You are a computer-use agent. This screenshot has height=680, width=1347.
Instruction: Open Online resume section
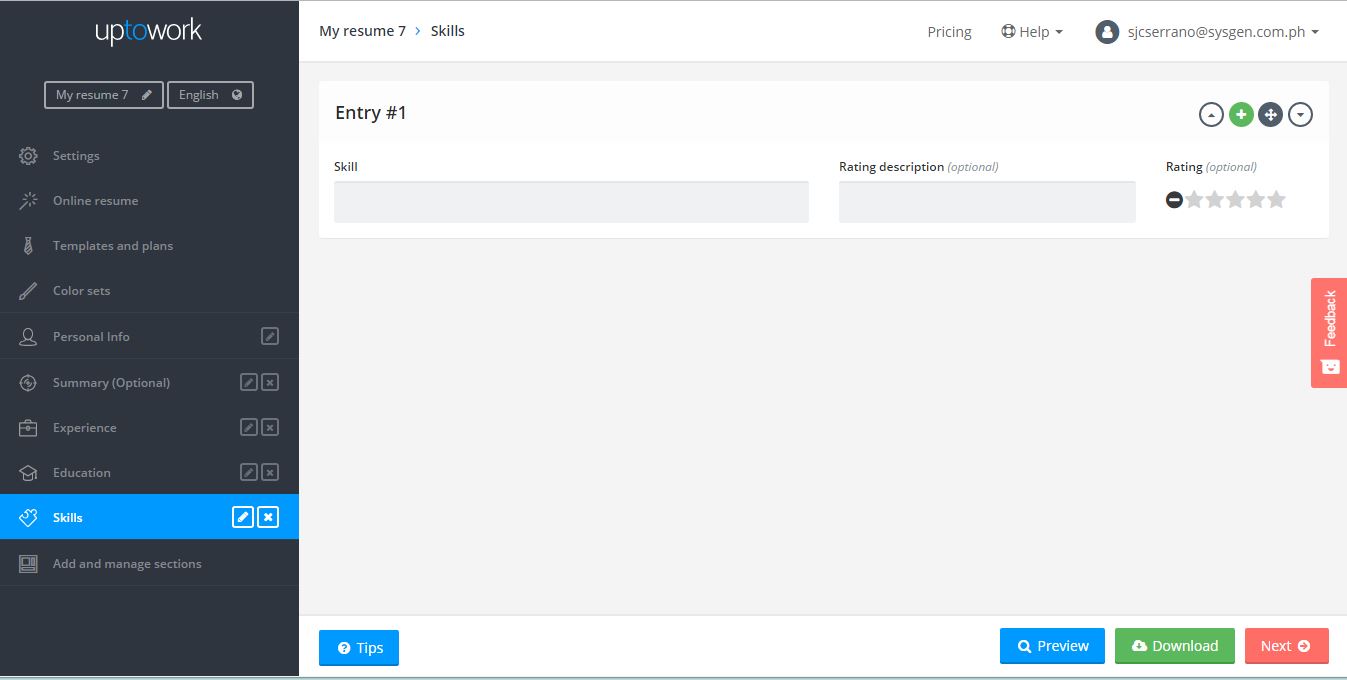pyautogui.click(x=149, y=201)
